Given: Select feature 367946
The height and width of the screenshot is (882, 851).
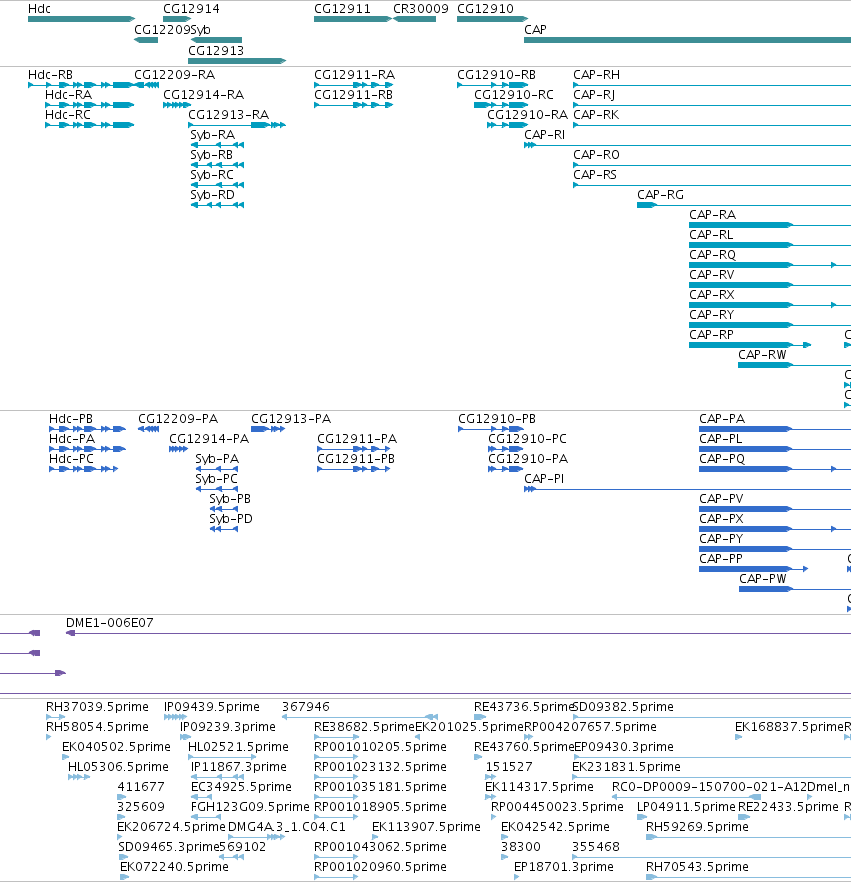Looking at the screenshot, I should coord(360,717).
